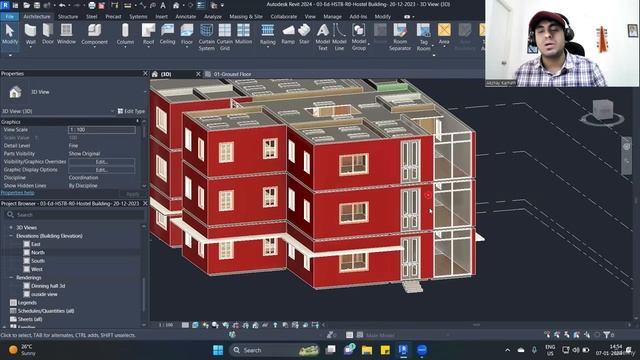
Task: Open the Properties help link
Action: pos(17,193)
